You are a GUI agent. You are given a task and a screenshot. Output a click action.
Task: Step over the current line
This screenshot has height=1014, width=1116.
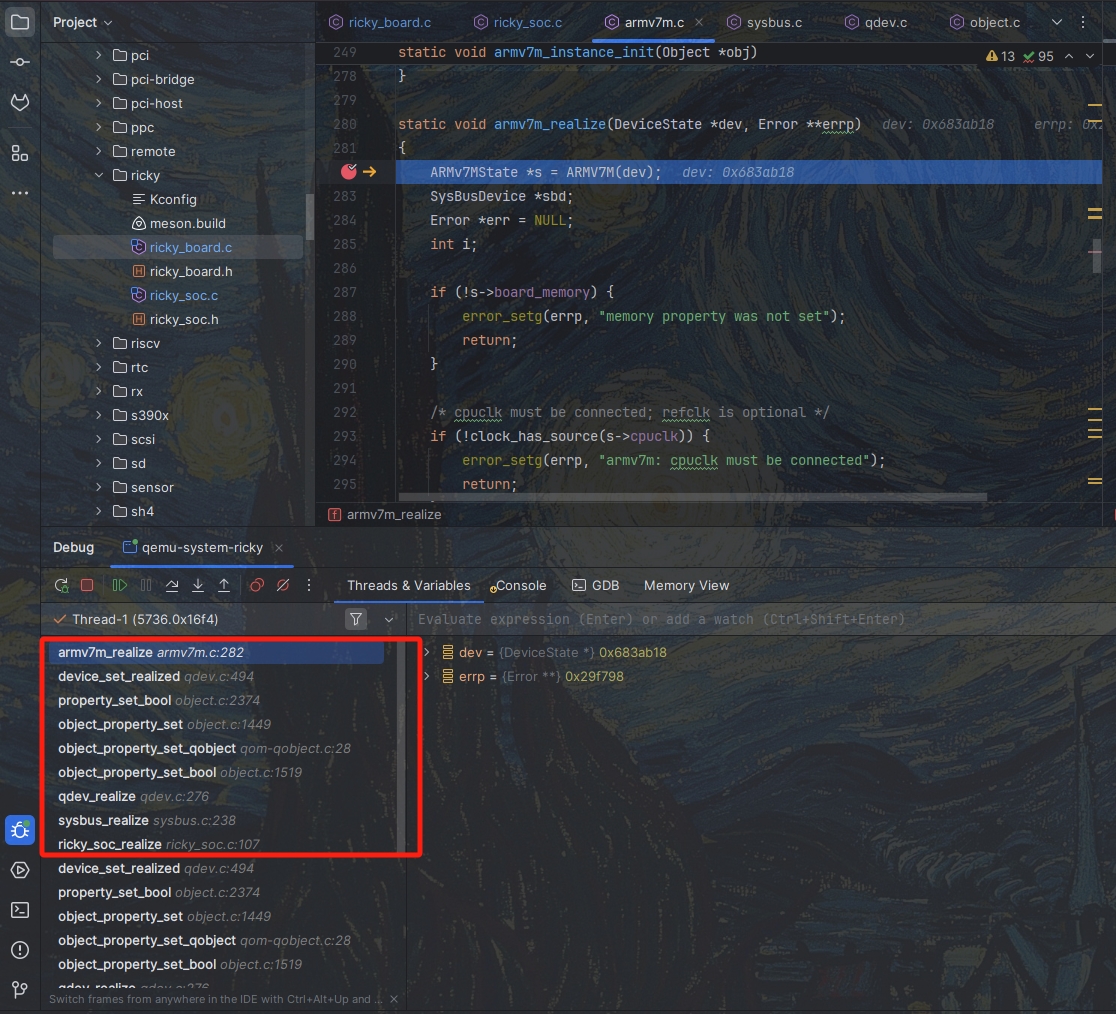coord(172,585)
